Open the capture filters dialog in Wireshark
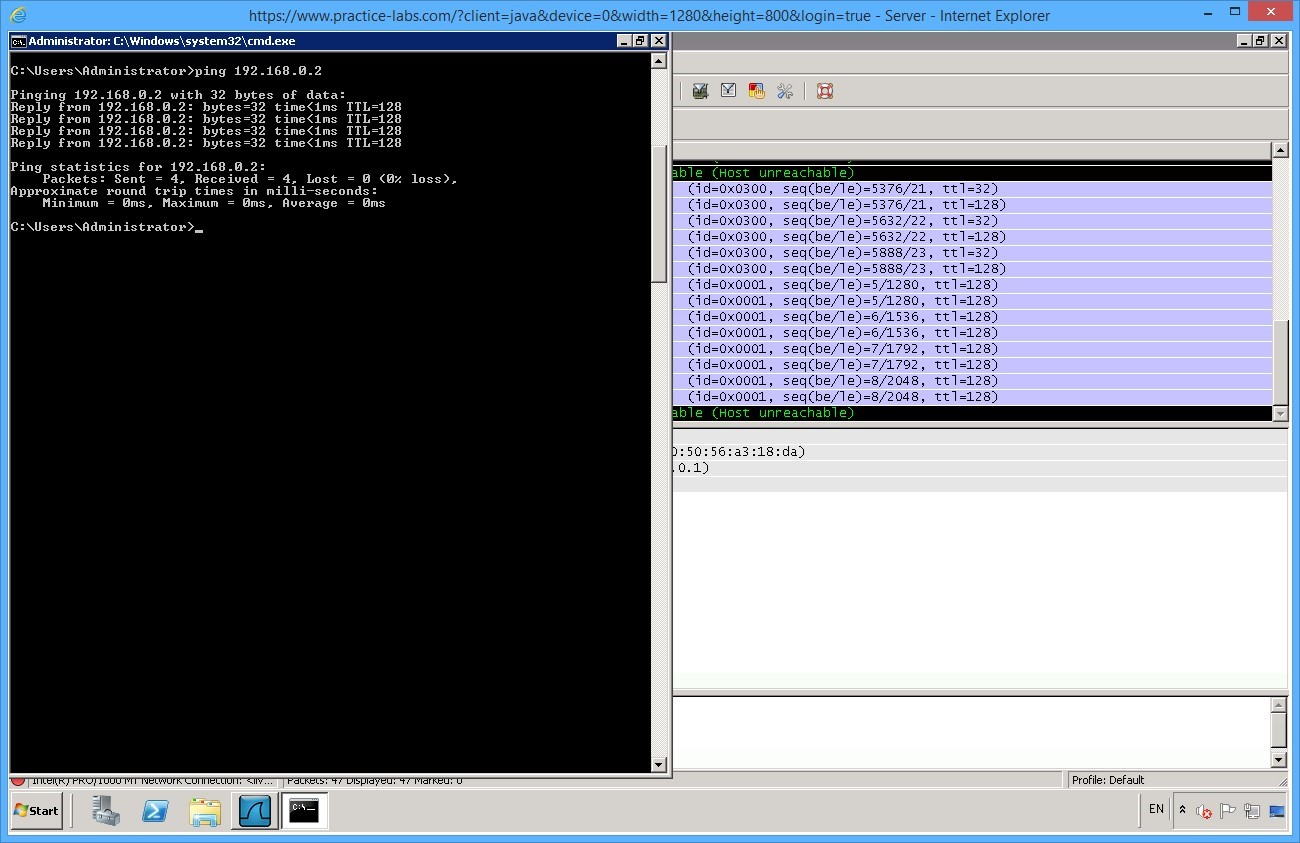This screenshot has width=1300, height=843. pos(700,91)
